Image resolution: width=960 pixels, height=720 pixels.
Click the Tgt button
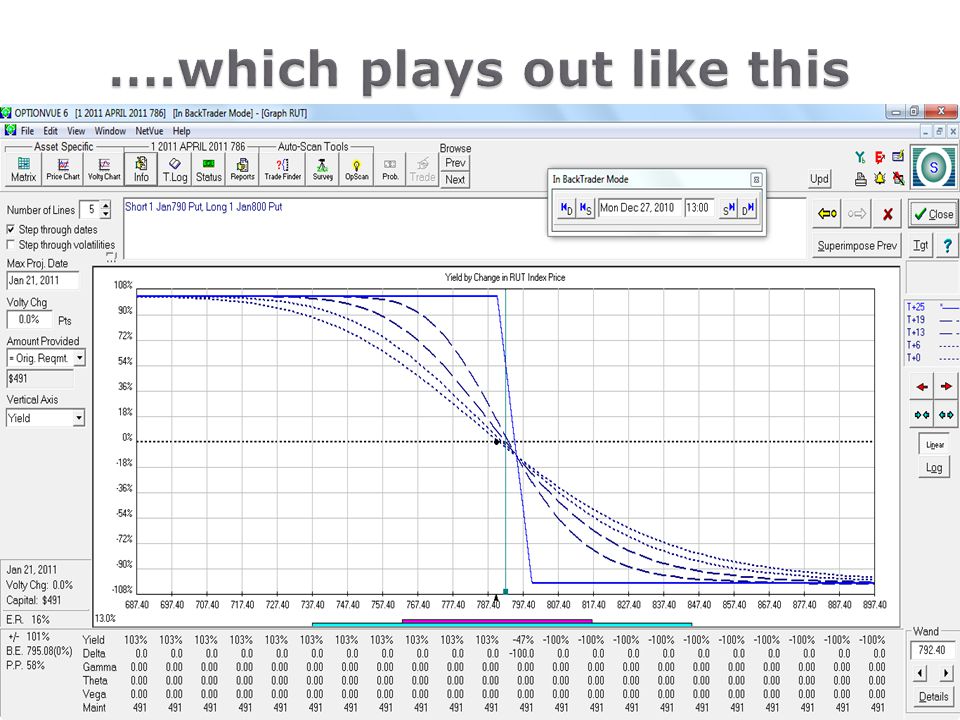pyautogui.click(x=920, y=246)
